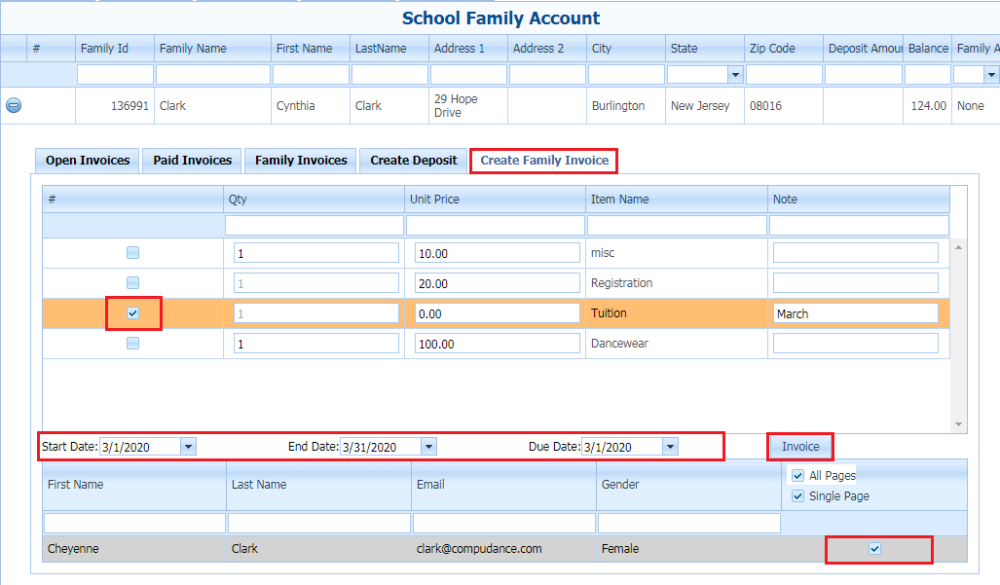Click the March note field for Tuition
1000x585 pixels.
[x=857, y=313]
